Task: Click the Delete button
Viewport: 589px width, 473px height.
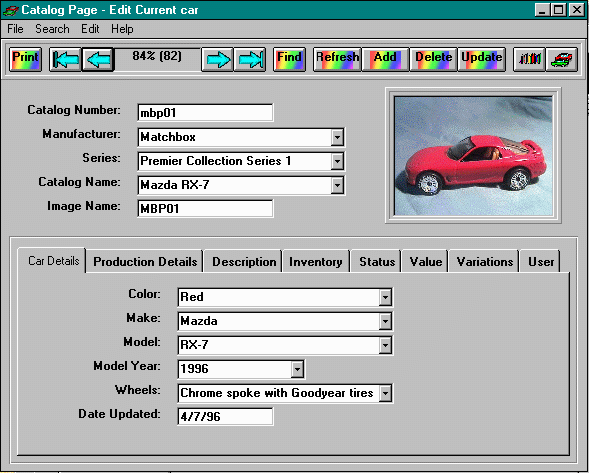Action: coord(433,59)
